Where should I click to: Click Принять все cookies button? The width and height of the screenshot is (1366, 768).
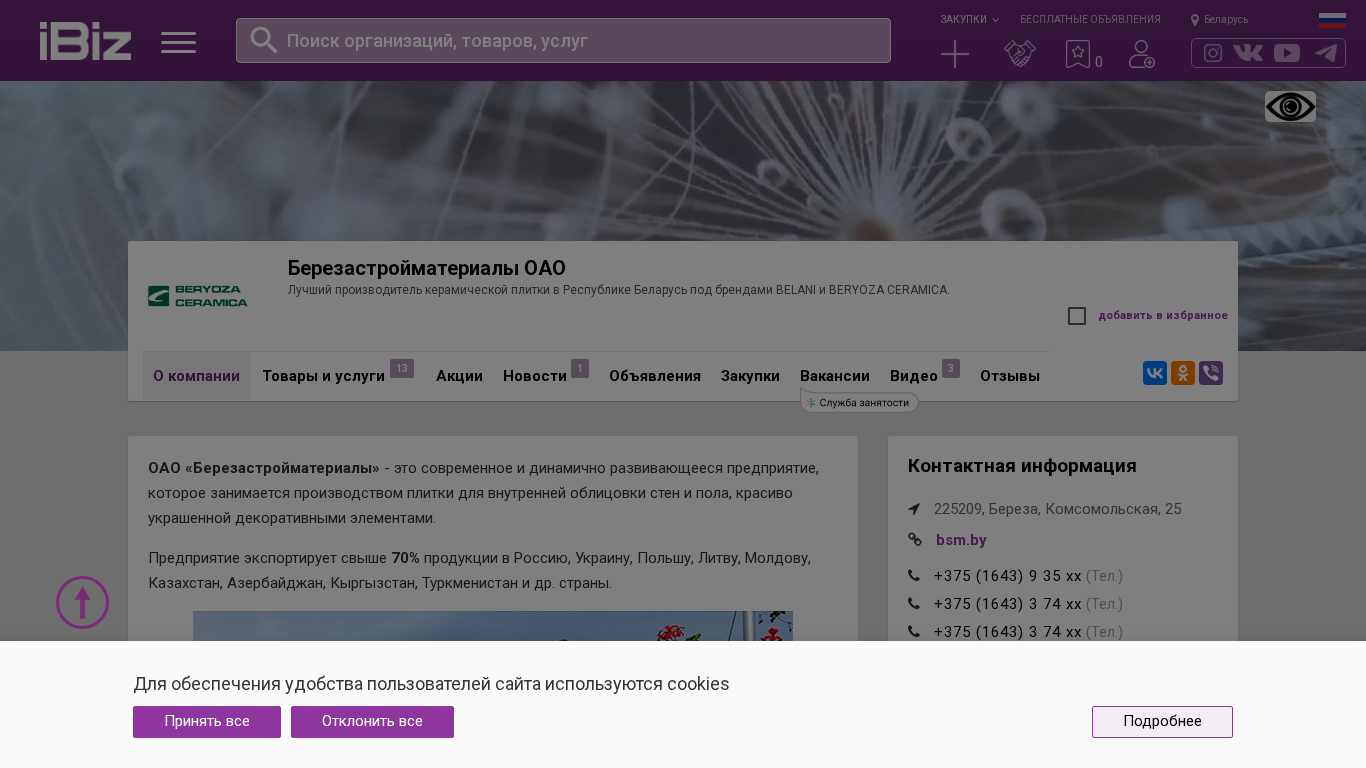click(x=207, y=722)
